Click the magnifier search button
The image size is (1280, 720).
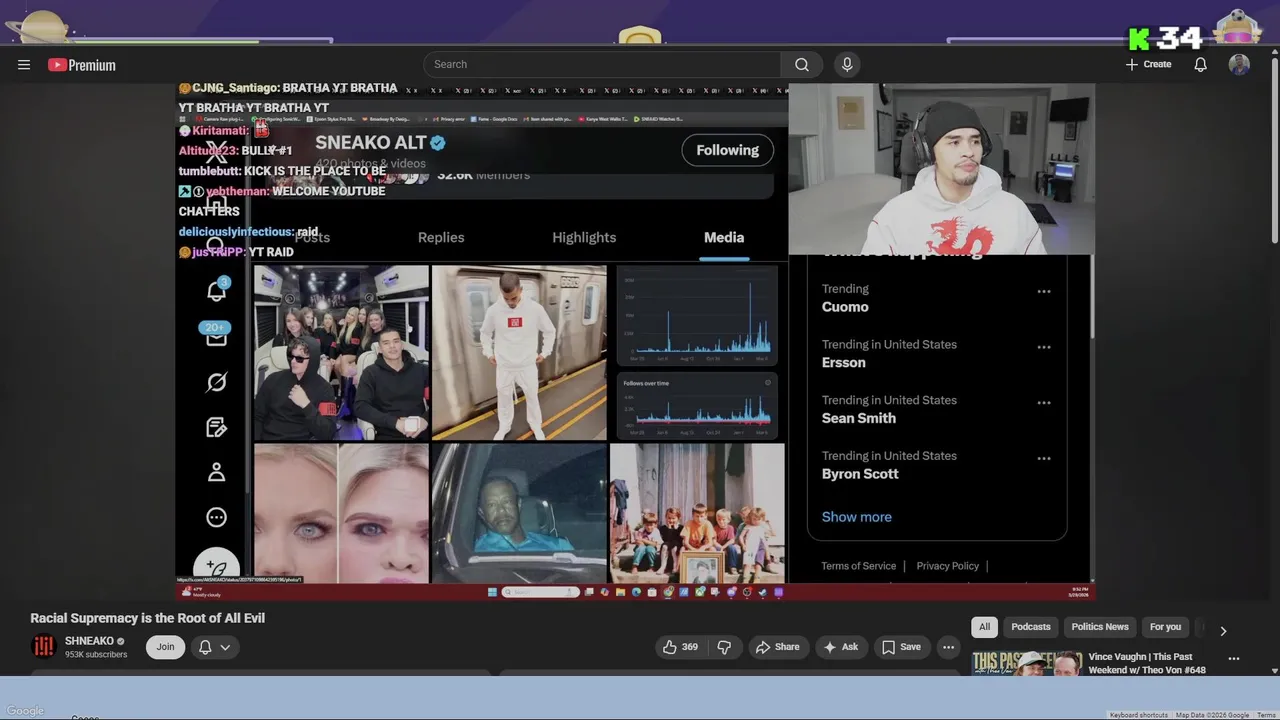pos(802,64)
